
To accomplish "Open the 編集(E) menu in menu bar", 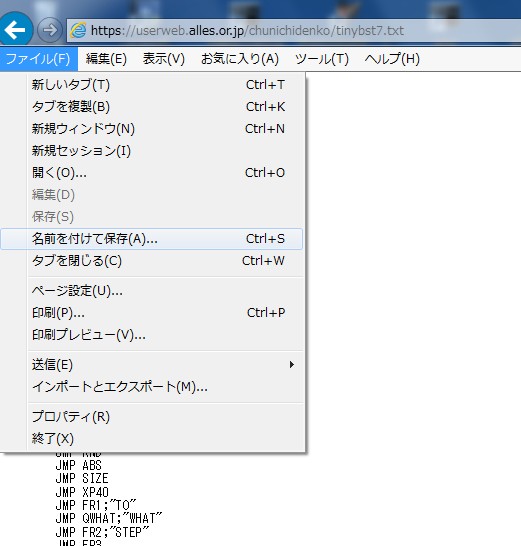I will (106, 59).
